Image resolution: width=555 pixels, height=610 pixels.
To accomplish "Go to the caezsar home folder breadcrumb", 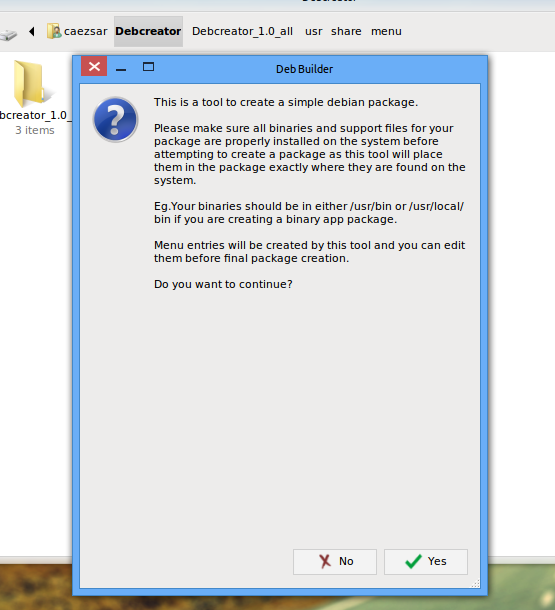I will tap(77, 31).
